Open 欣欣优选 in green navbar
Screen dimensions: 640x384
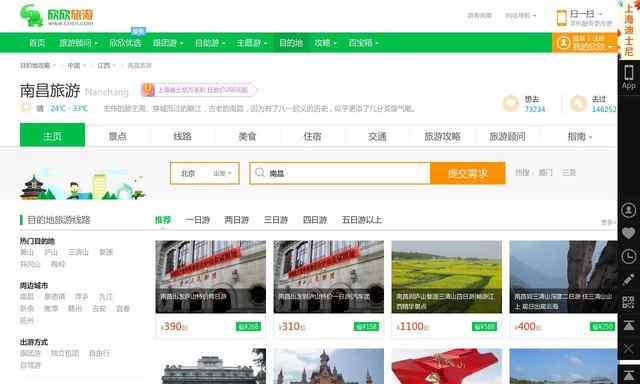[x=125, y=43]
